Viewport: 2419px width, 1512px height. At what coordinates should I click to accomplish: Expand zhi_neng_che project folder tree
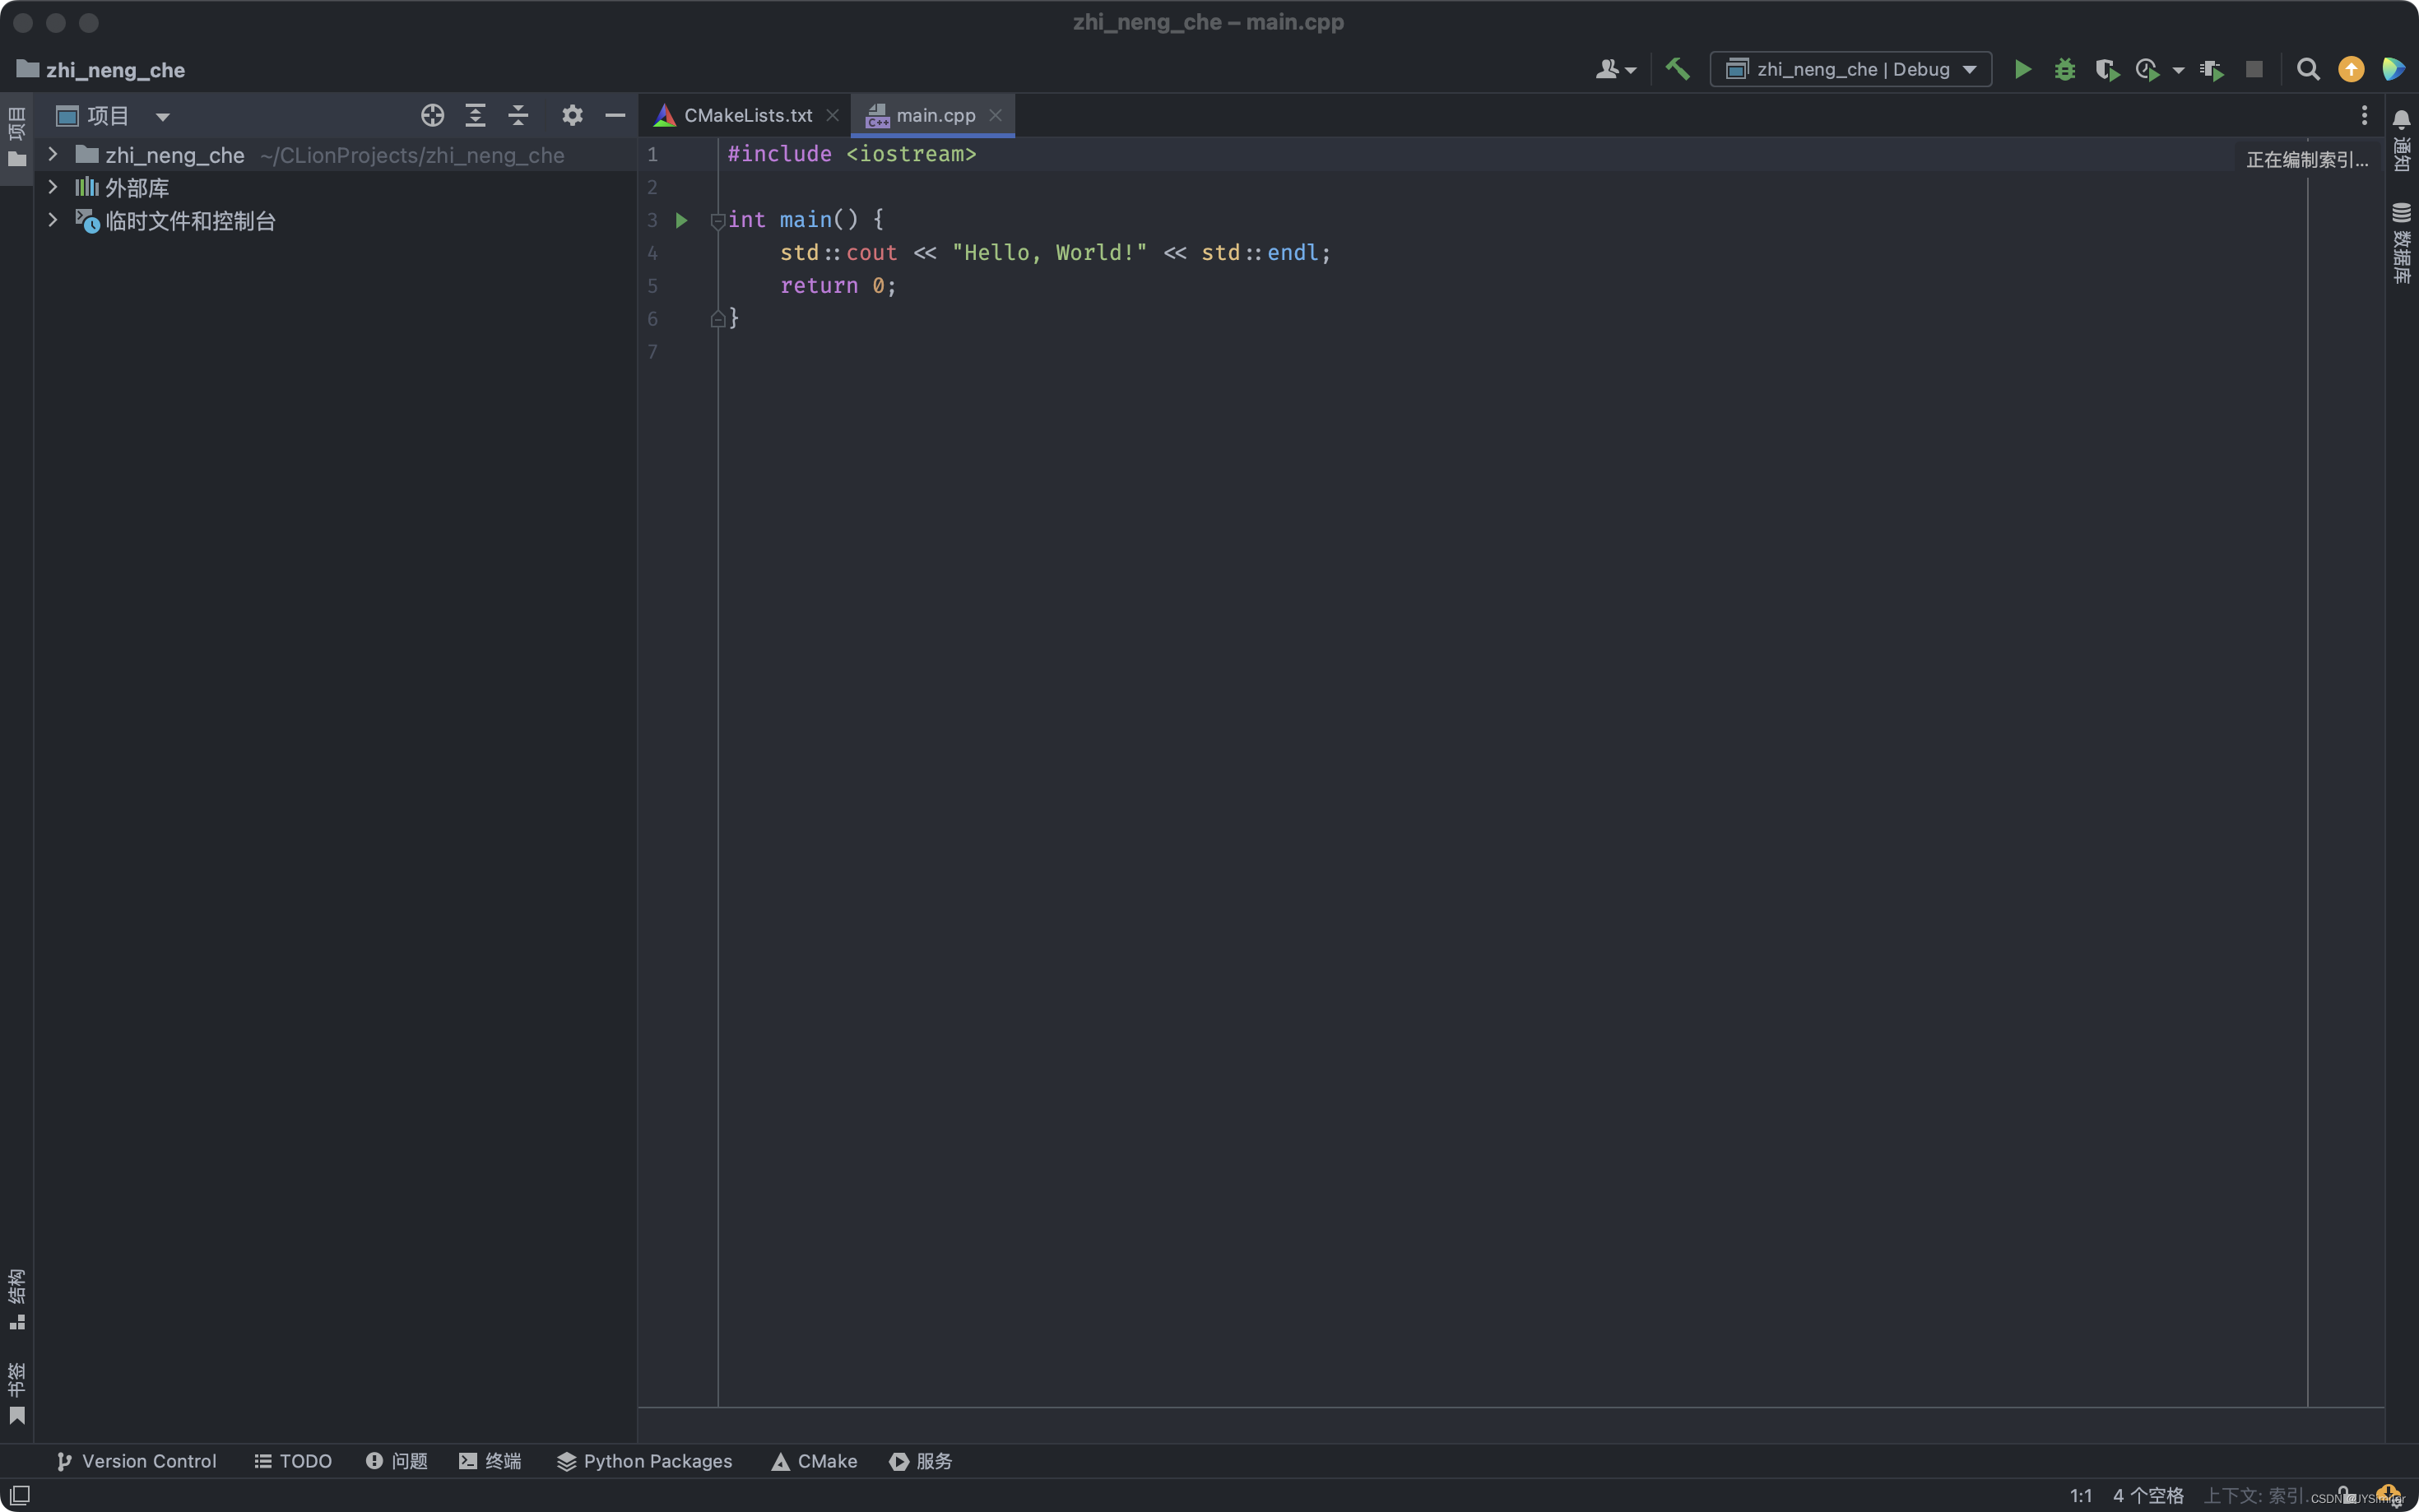click(x=53, y=155)
